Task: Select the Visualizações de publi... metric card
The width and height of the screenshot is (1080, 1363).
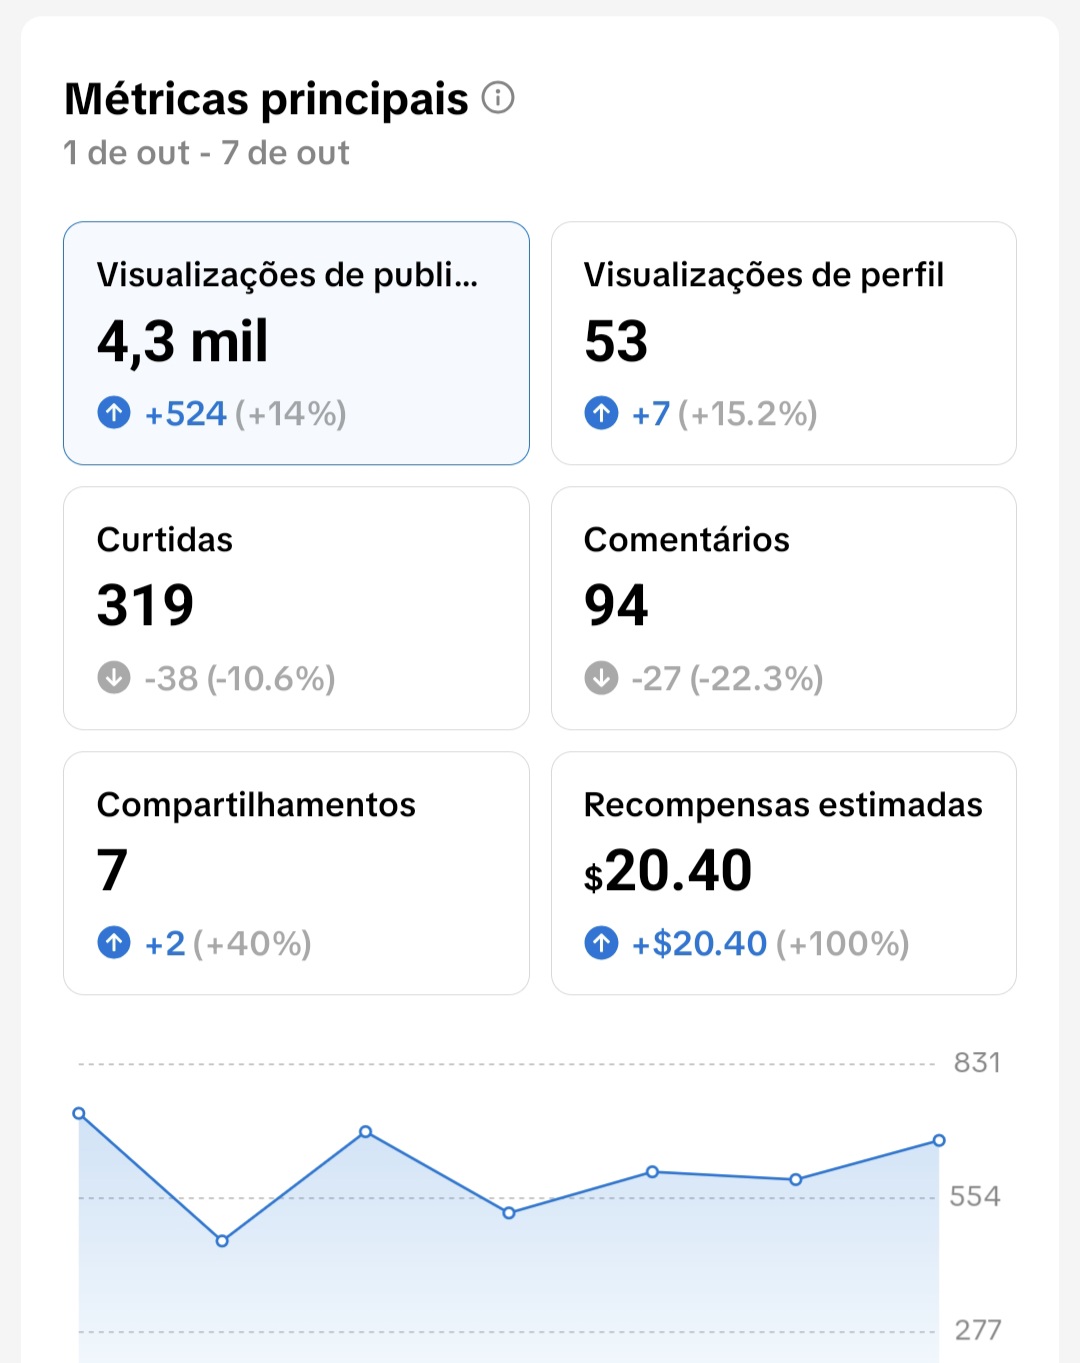Action: tap(296, 343)
